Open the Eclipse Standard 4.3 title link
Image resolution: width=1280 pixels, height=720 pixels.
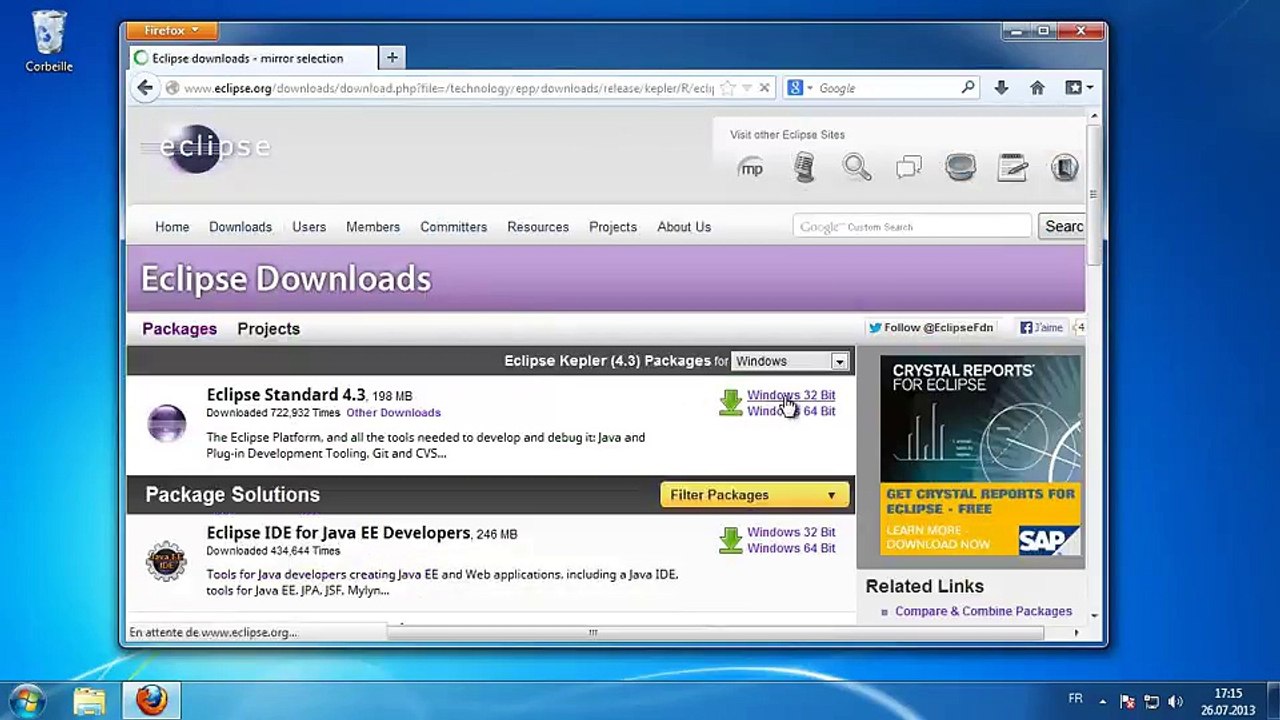click(286, 395)
